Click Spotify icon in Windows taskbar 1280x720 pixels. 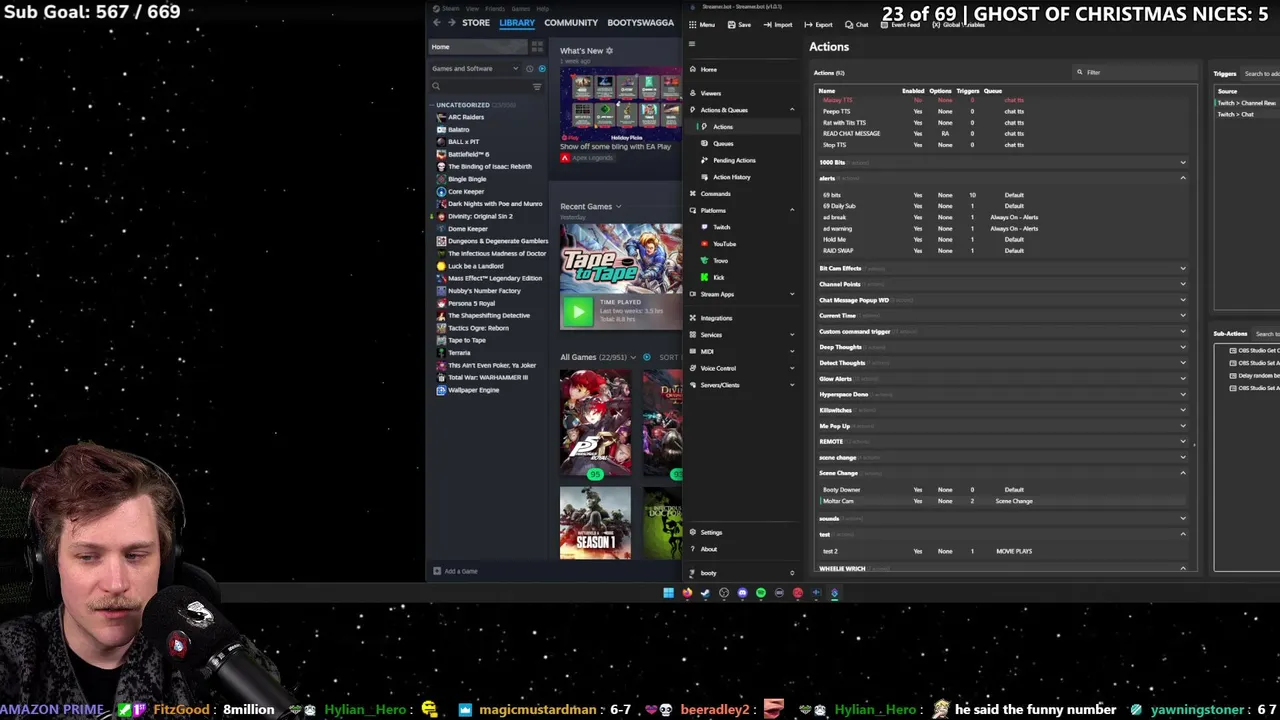760,593
